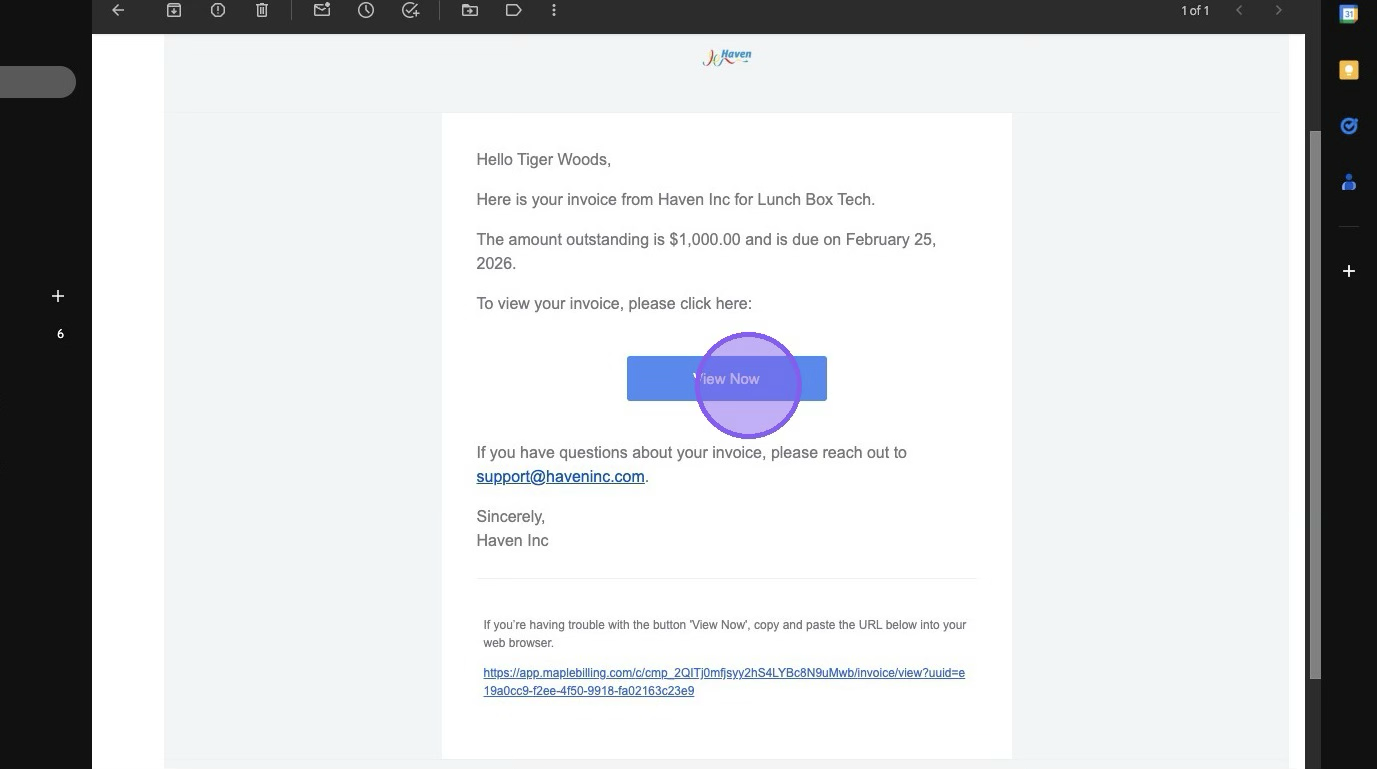This screenshot has height=769, width=1377.
Task: Archive this invoice email
Action: pos(174,10)
